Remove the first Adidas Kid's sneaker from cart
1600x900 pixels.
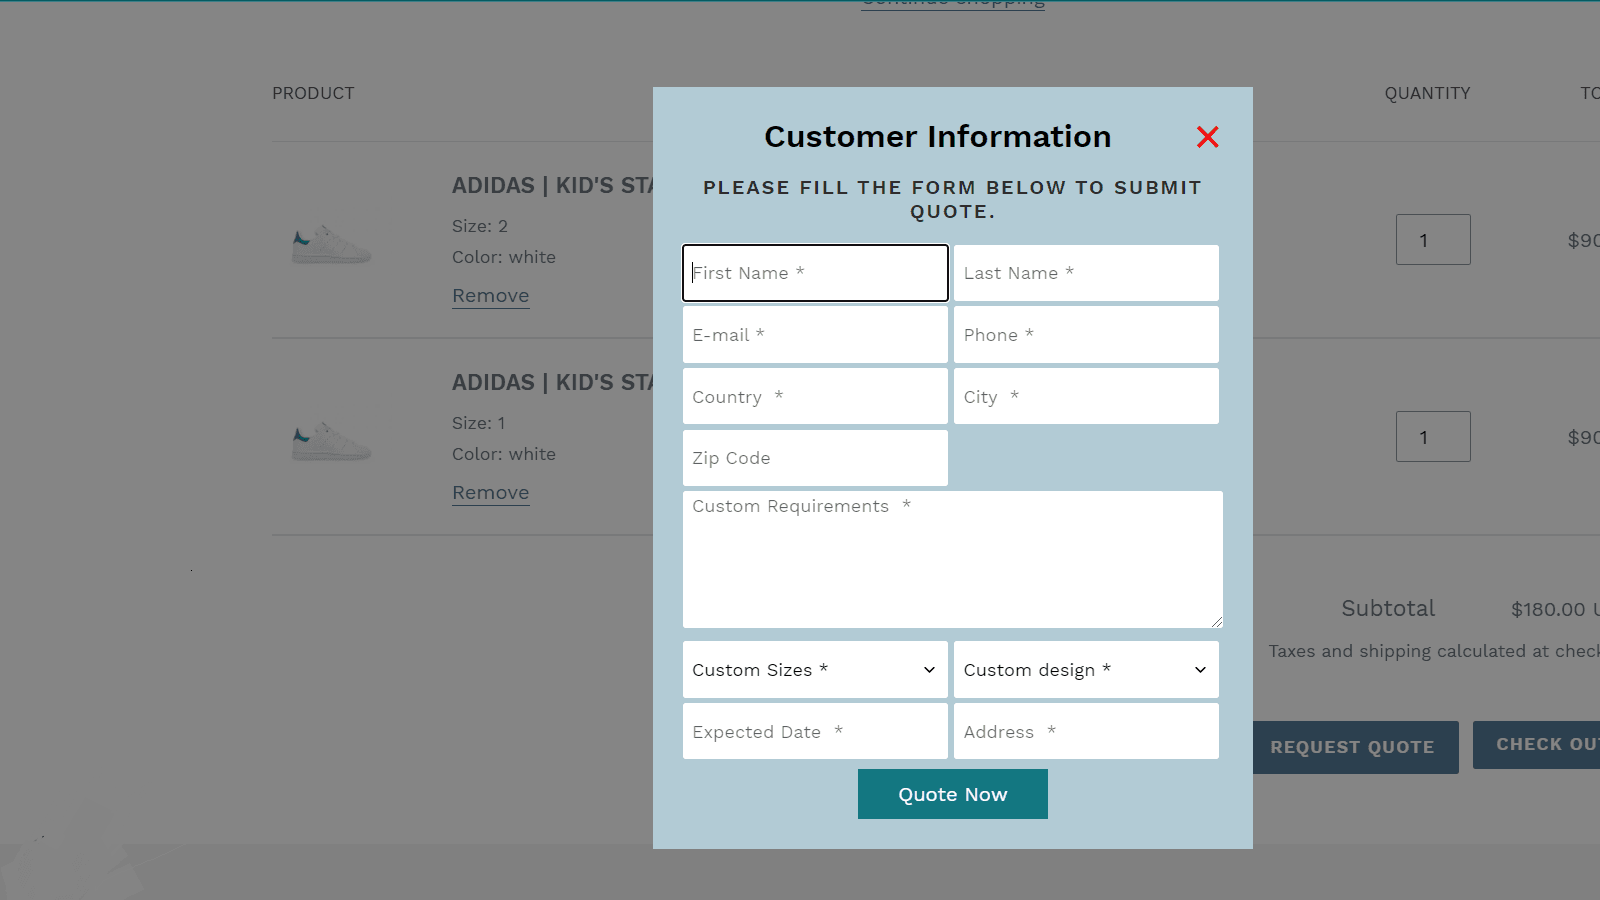coord(490,295)
